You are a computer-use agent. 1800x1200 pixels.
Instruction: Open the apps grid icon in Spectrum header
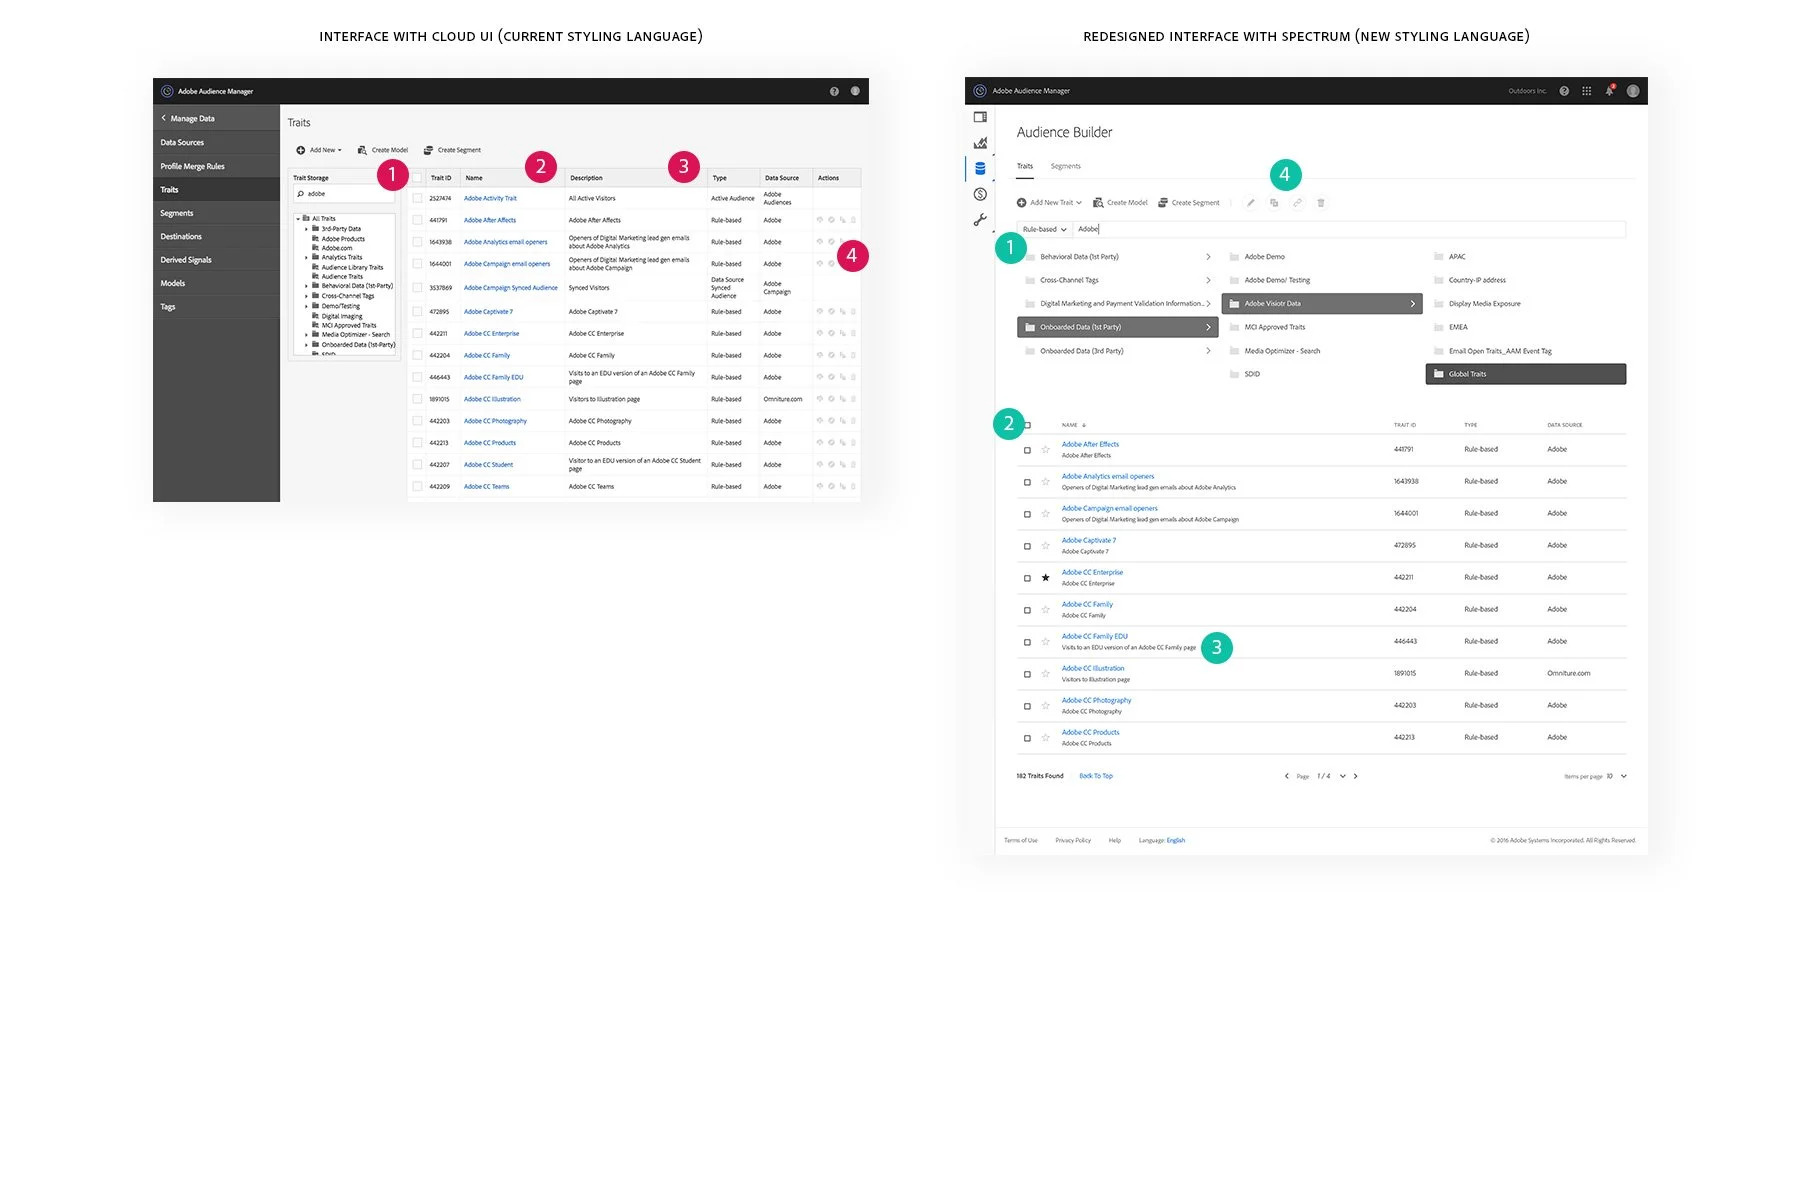(1586, 91)
